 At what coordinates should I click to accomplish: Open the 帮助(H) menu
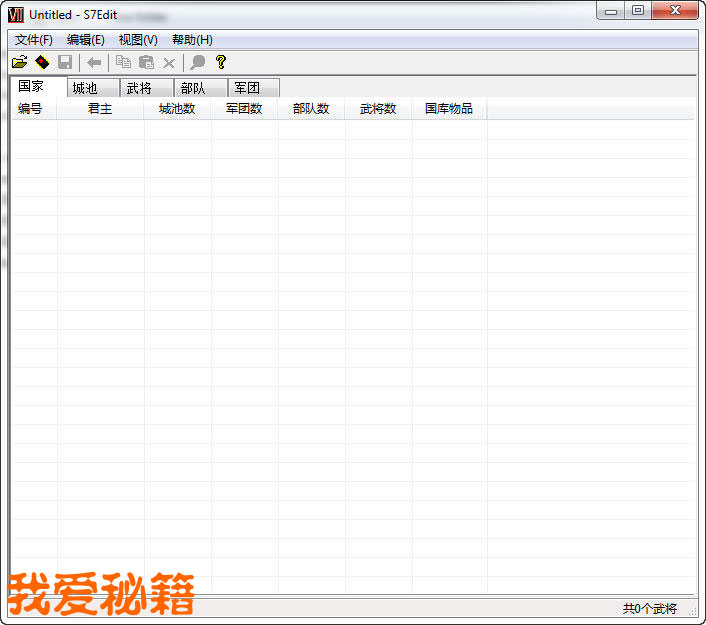(x=192, y=40)
